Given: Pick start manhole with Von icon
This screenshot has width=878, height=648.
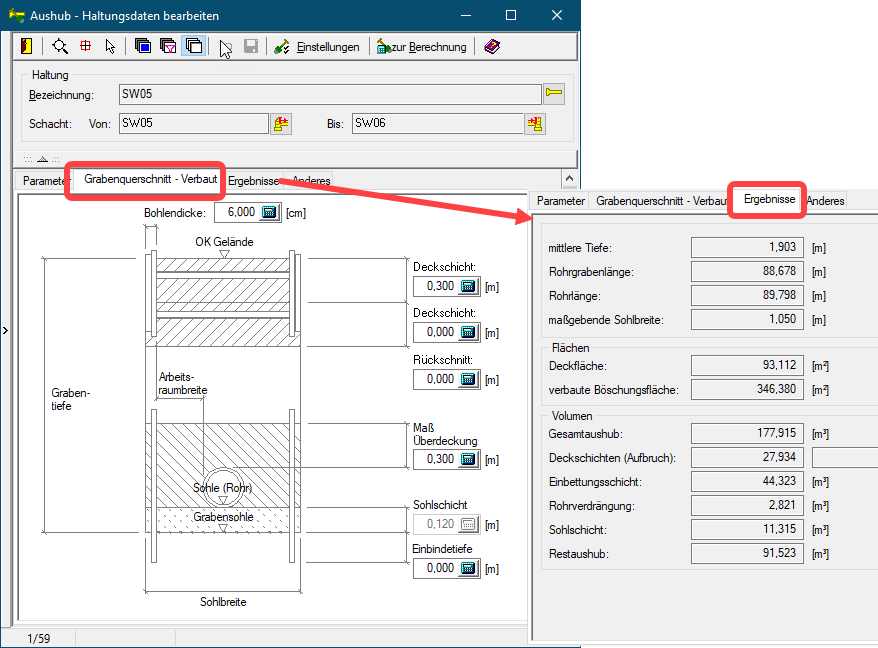Looking at the screenshot, I should (282, 124).
